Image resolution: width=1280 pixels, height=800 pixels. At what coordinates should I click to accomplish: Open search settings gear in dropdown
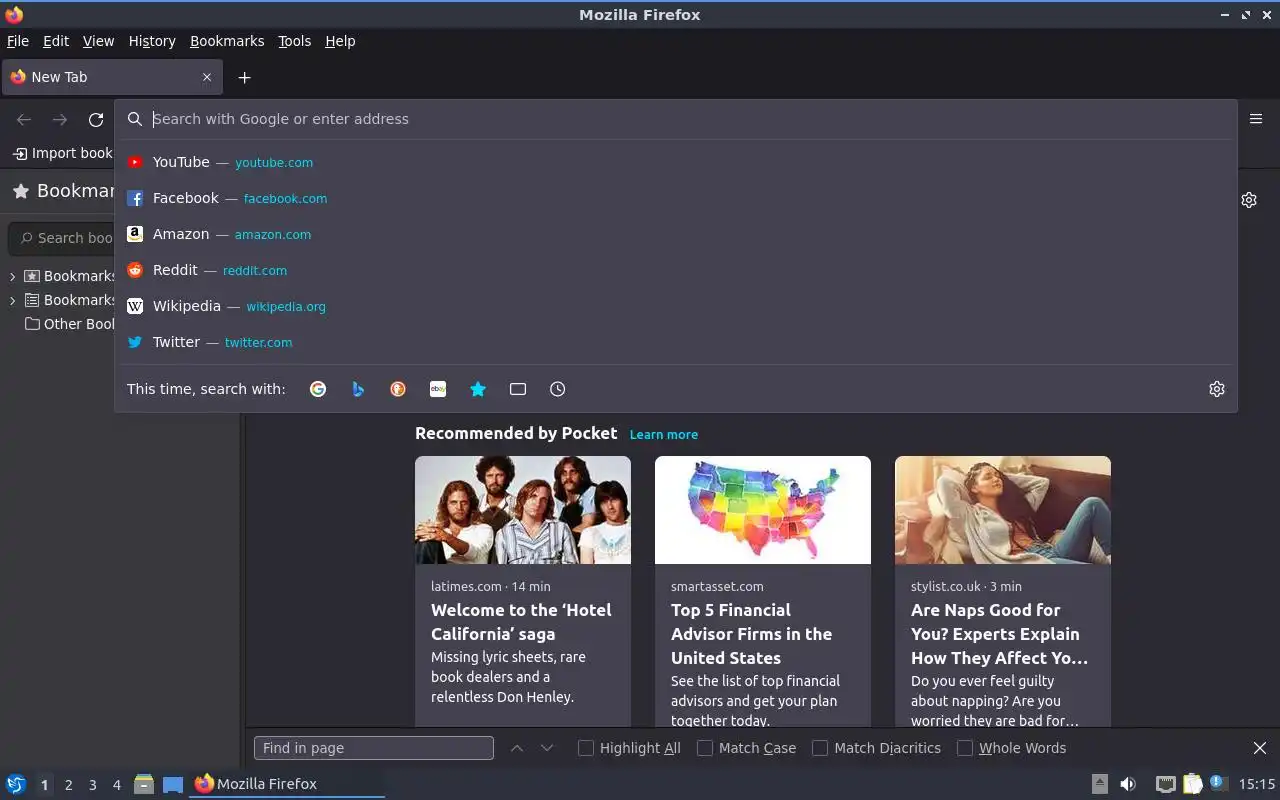1217,389
